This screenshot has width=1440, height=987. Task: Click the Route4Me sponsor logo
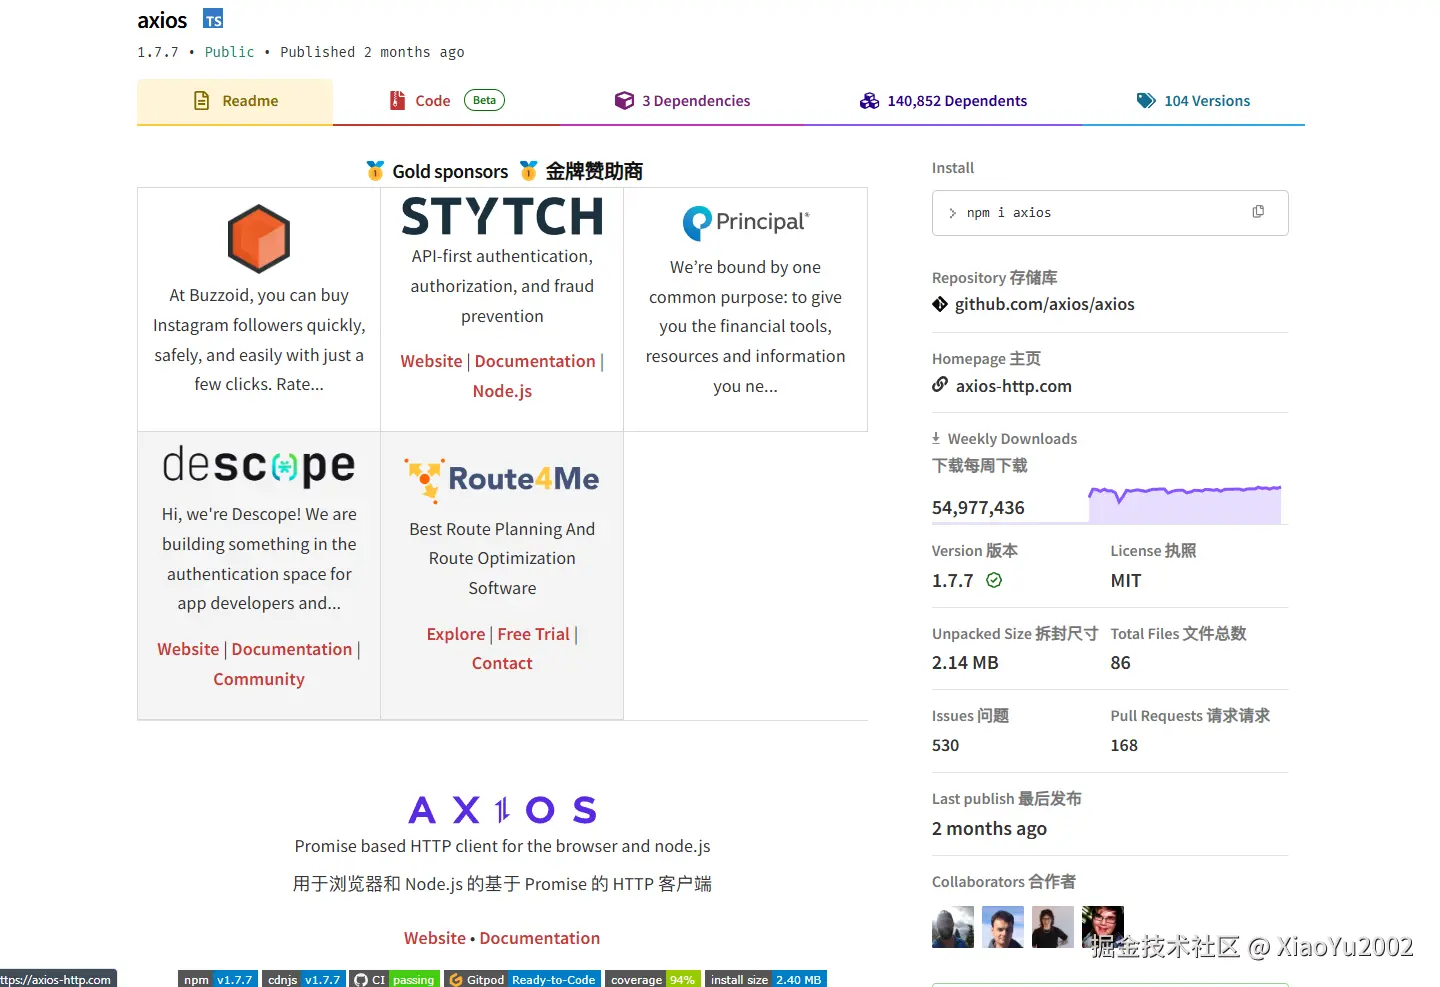pos(502,480)
